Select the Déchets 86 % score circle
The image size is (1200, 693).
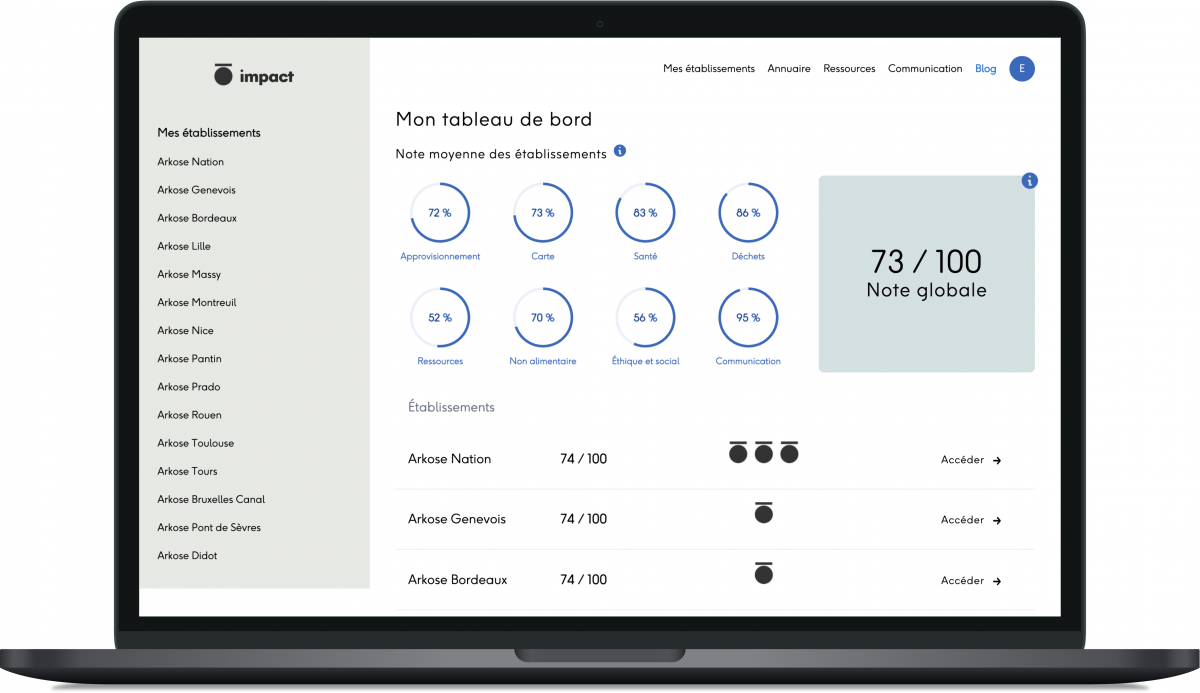[x=748, y=213]
